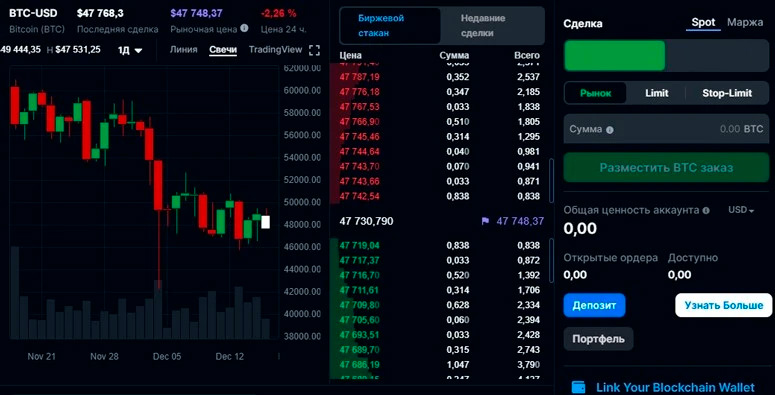This screenshot has height=395, width=775.
Task: Click ask price 47 742,54
Action: coord(359,196)
